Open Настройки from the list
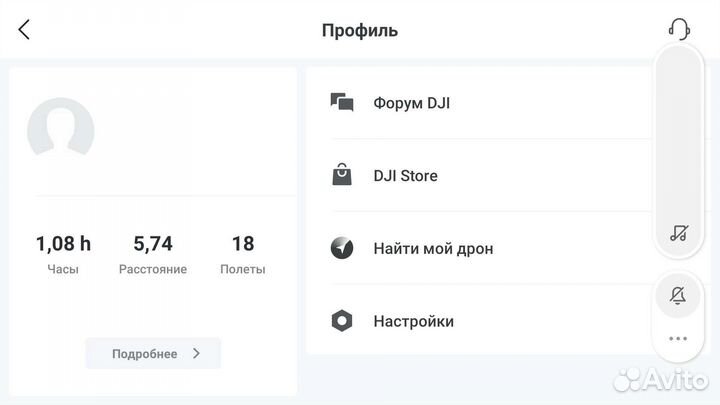The height and width of the screenshot is (405, 720). tap(413, 321)
